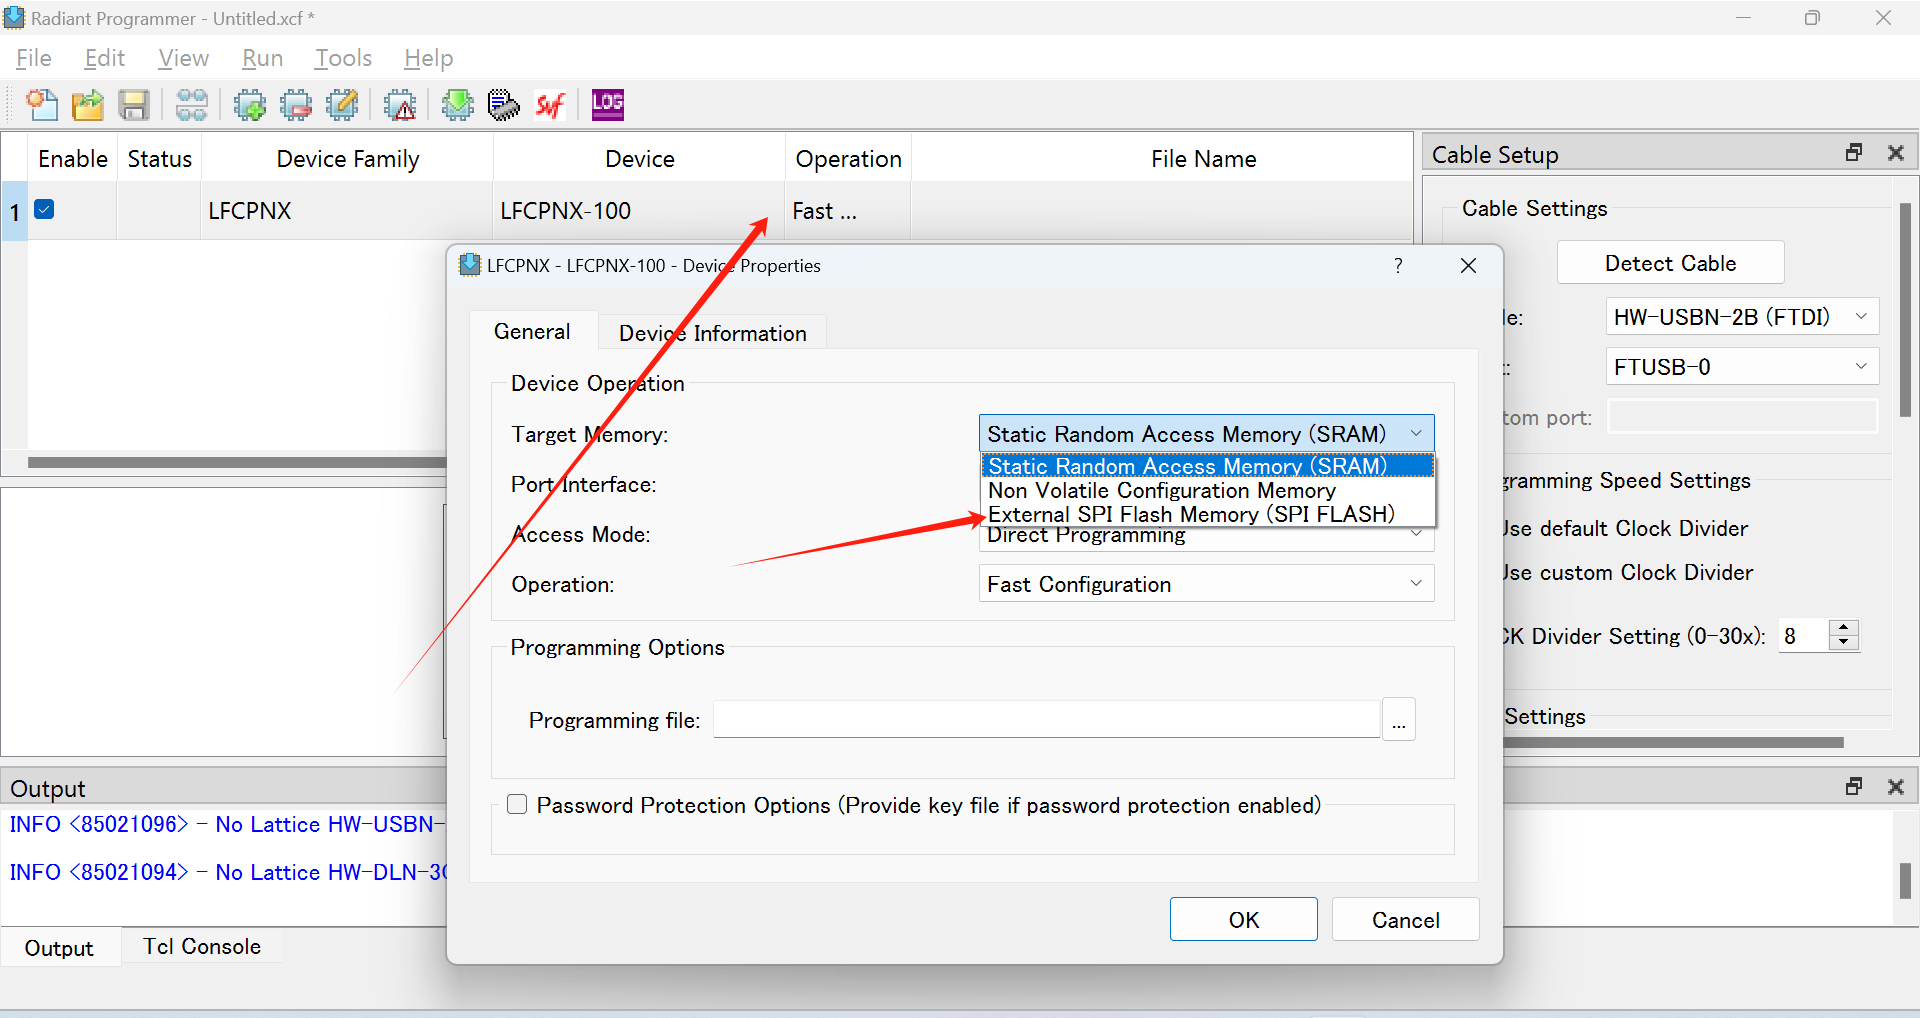Viewport: 1920px width, 1018px height.
Task: Select the LFCPNX Device Family cell
Action: pyautogui.click(x=347, y=211)
